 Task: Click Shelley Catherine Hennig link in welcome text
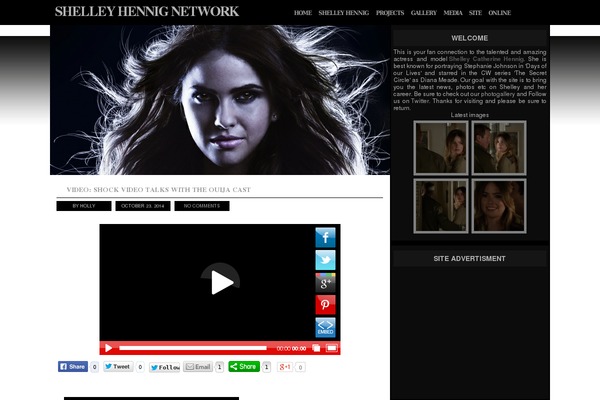(x=486, y=59)
